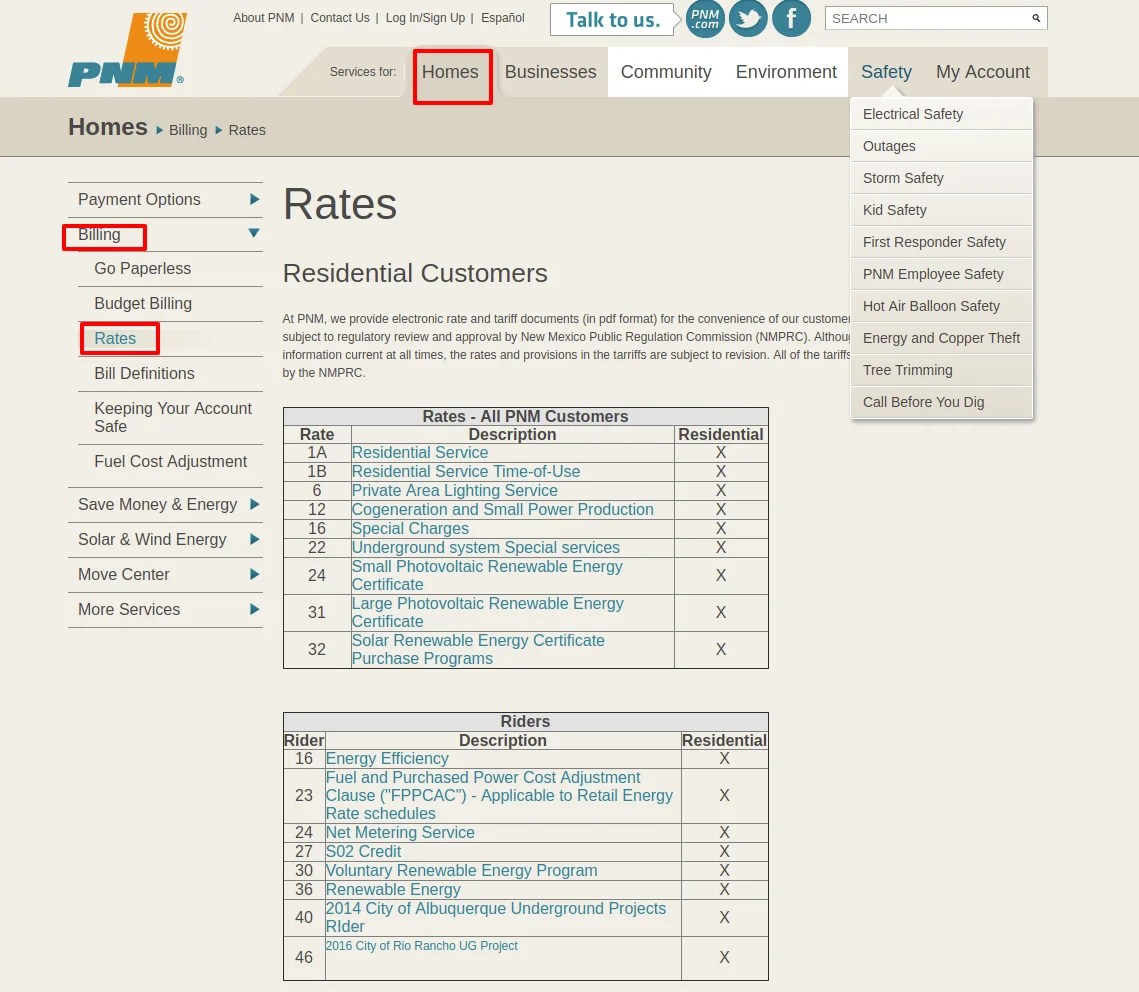This screenshot has height=992, width=1139.
Task: Open Energy Efficiency rider link
Action: [387, 758]
